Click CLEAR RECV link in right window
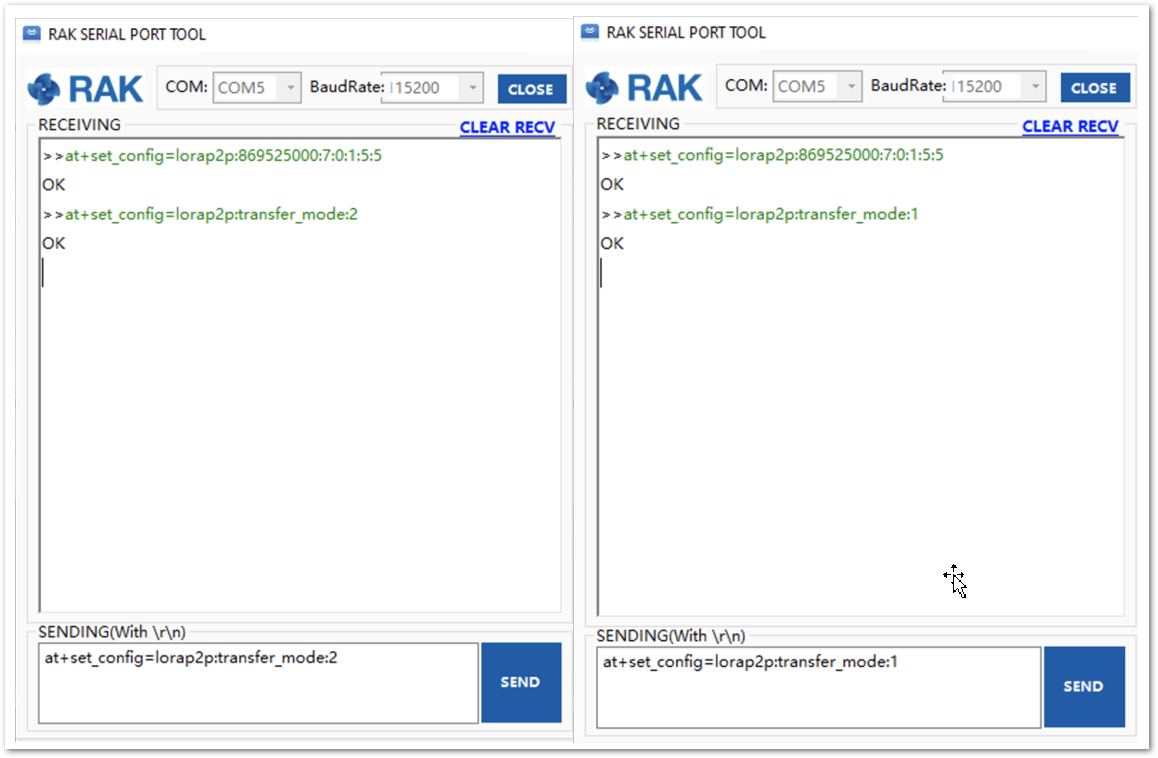Screen dimensions: 1158x758 pyautogui.click(x=1070, y=126)
